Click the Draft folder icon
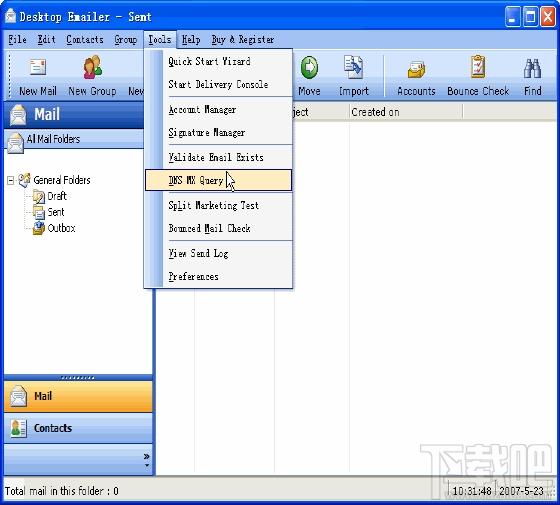 click(38, 196)
